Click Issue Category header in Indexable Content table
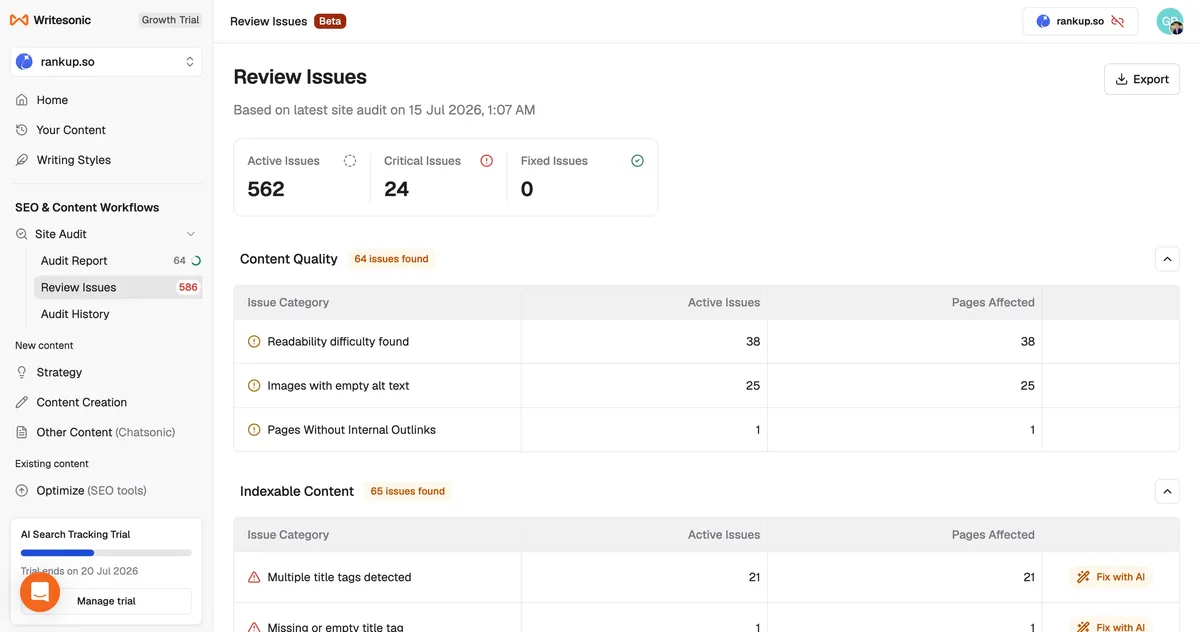The height and width of the screenshot is (632, 1200). coord(288,535)
